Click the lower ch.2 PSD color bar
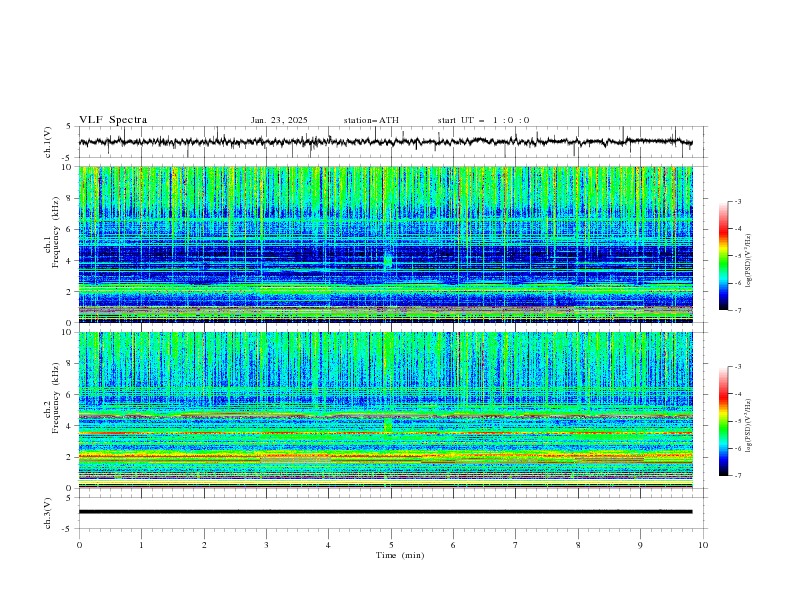This screenshot has height=612, width=792. (723, 421)
